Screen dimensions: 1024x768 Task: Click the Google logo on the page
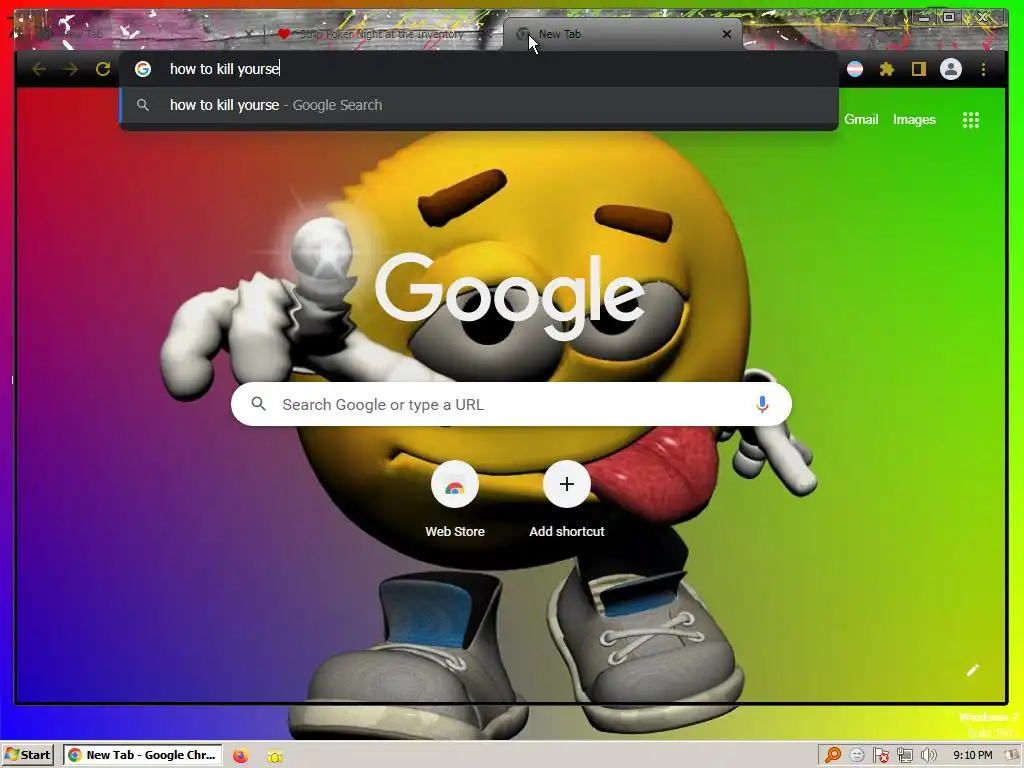click(x=510, y=297)
